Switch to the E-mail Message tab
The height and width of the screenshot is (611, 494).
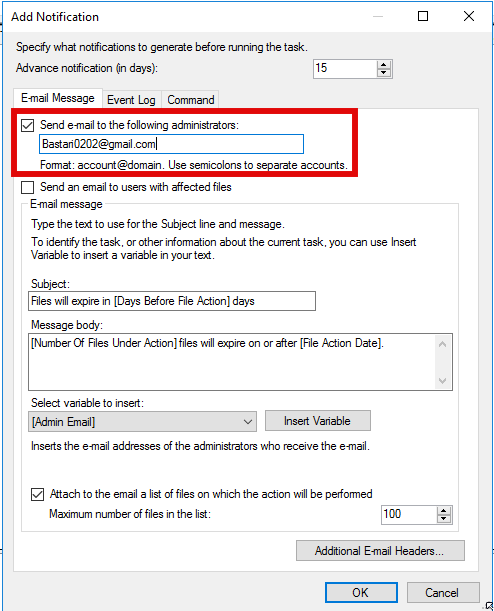[58, 98]
